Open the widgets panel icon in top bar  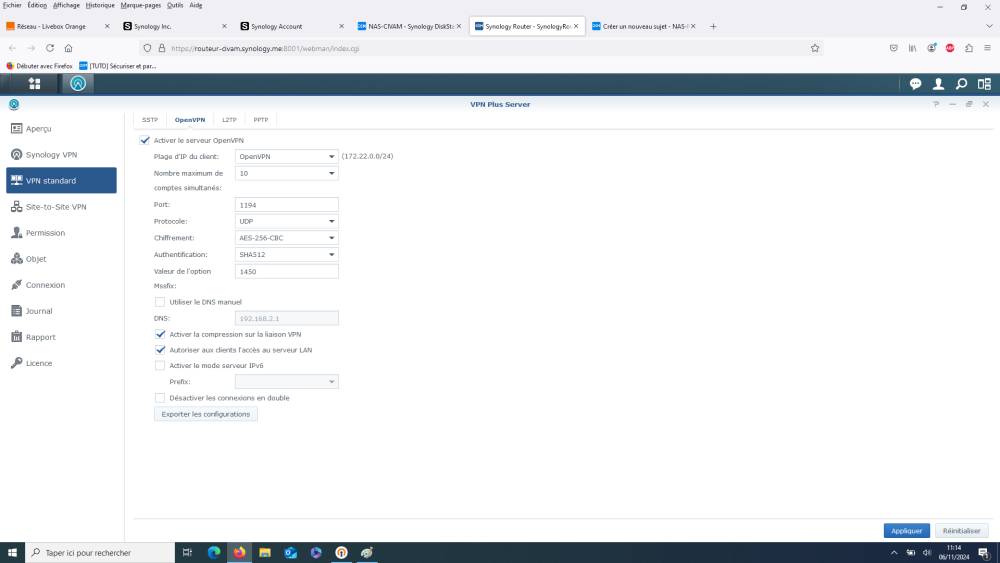(x=984, y=84)
